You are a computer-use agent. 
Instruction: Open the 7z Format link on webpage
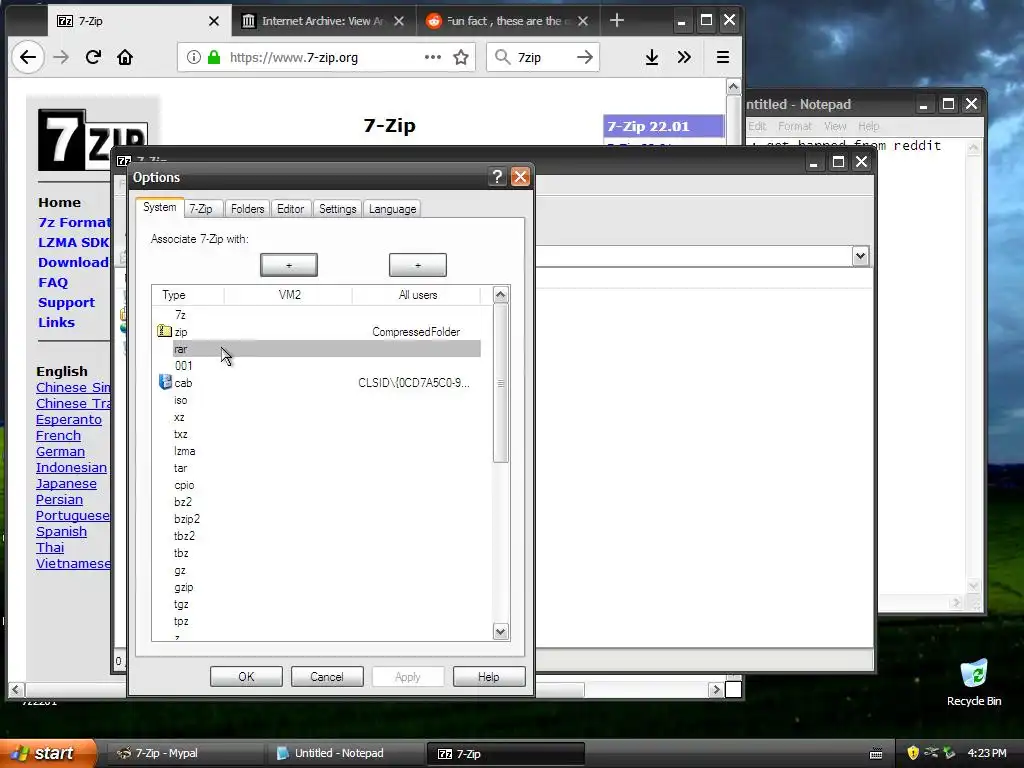click(x=74, y=223)
